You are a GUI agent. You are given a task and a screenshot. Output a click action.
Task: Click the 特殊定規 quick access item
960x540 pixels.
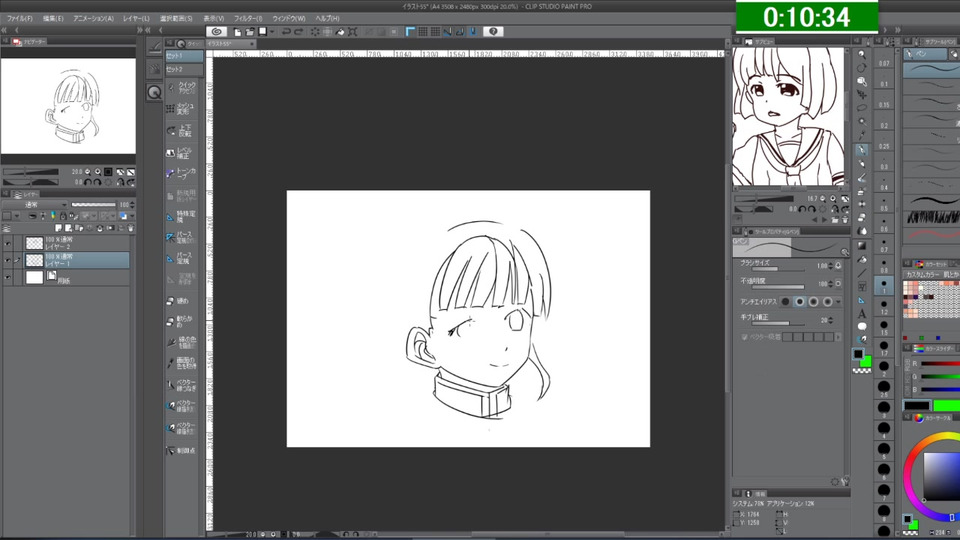(181, 217)
